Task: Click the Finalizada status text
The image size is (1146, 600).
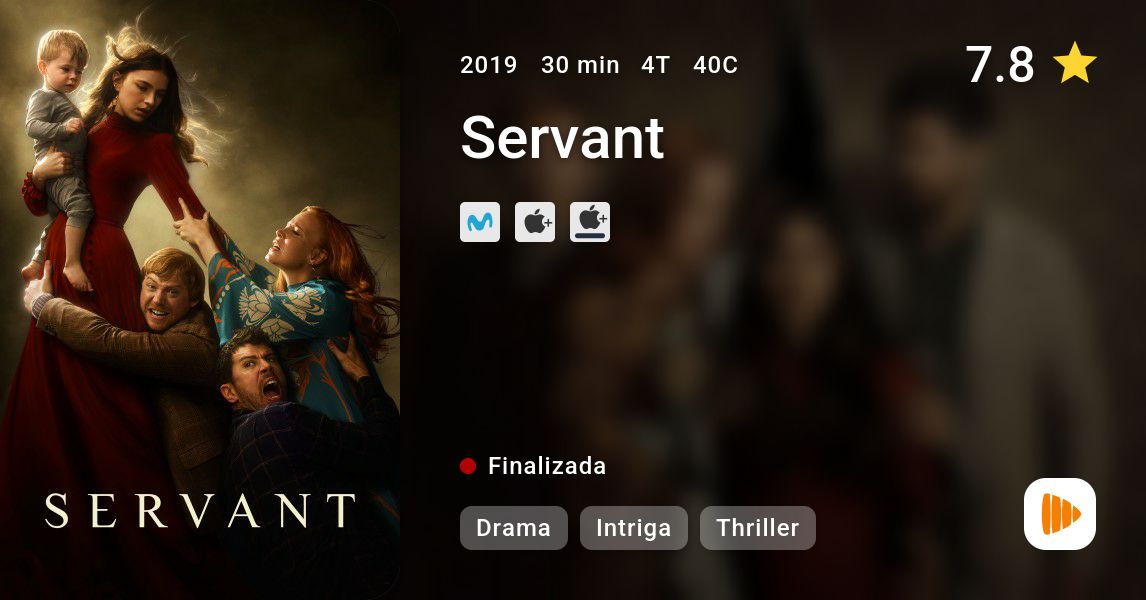Action: point(547,466)
